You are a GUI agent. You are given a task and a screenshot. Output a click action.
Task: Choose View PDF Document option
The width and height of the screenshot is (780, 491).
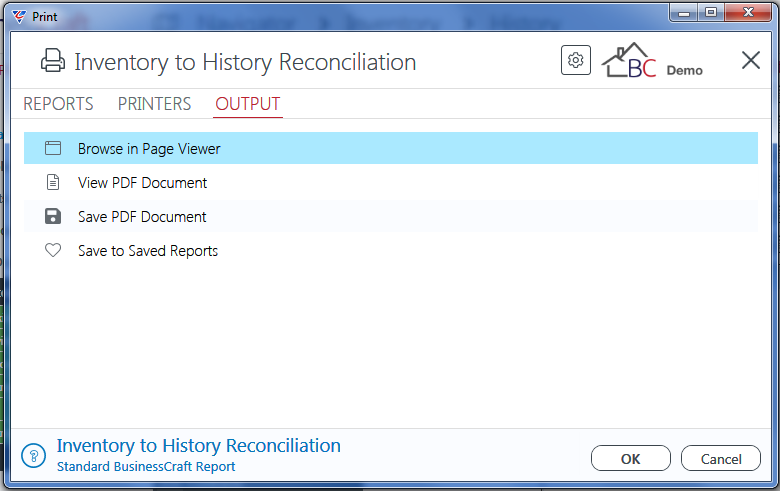[391, 183]
